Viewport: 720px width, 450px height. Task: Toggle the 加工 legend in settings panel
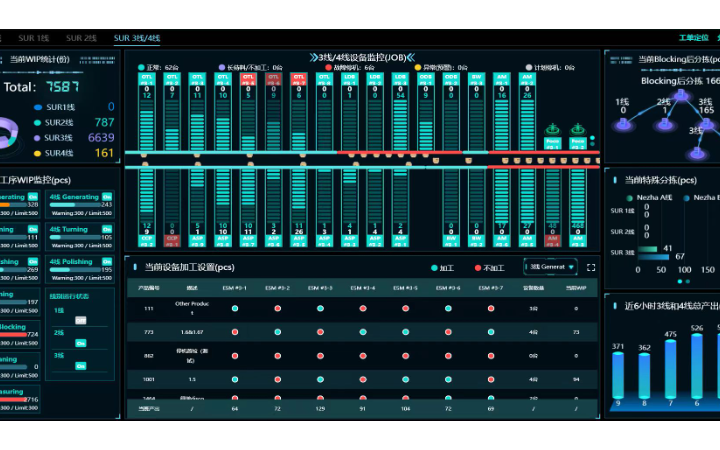(x=442, y=268)
